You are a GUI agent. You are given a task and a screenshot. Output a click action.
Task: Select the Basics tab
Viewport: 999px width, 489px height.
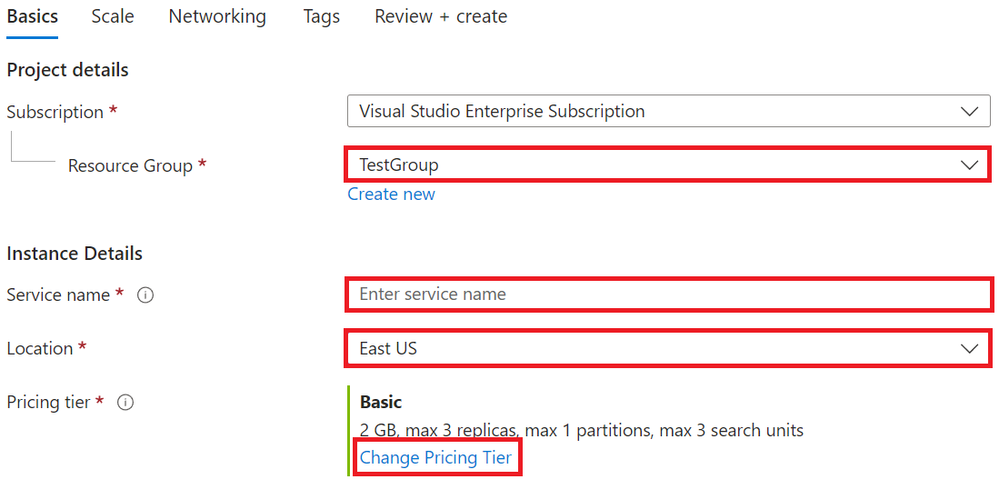[32, 17]
